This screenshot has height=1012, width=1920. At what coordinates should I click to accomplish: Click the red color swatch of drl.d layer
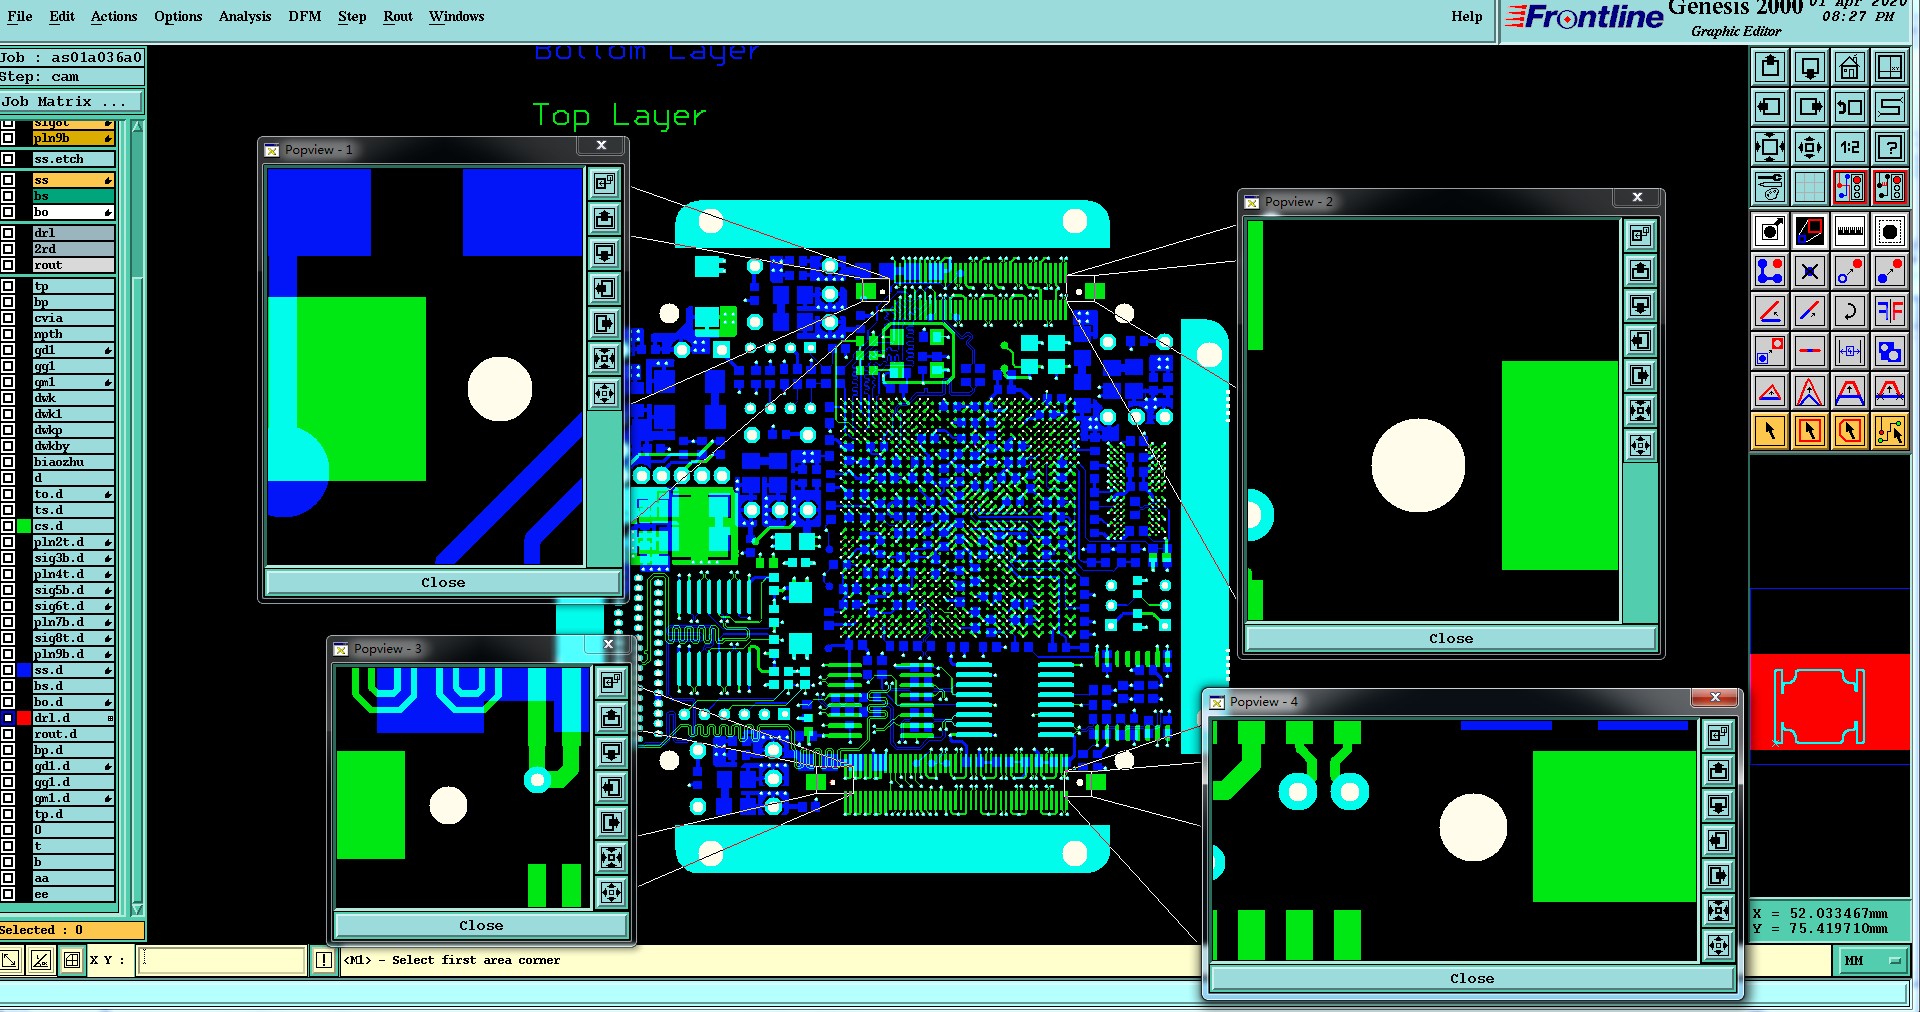click(24, 718)
